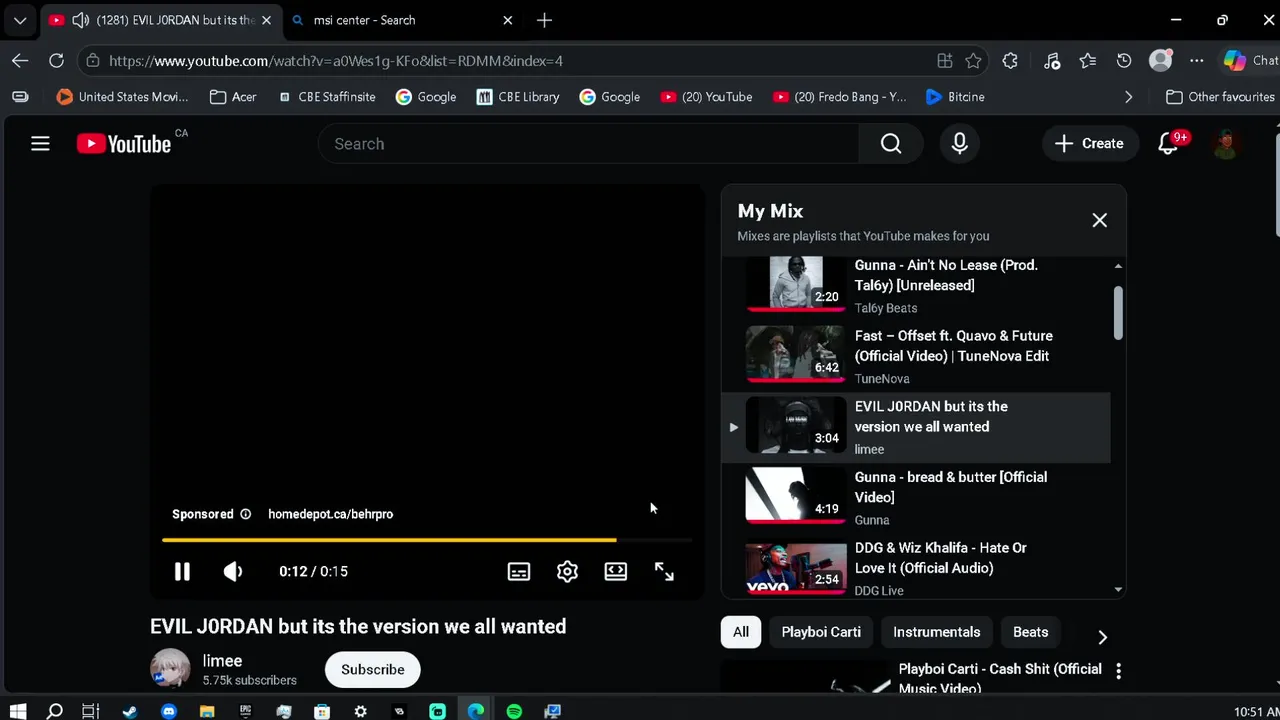Reload the page with the refresh icon
1280x720 pixels.
[56, 61]
